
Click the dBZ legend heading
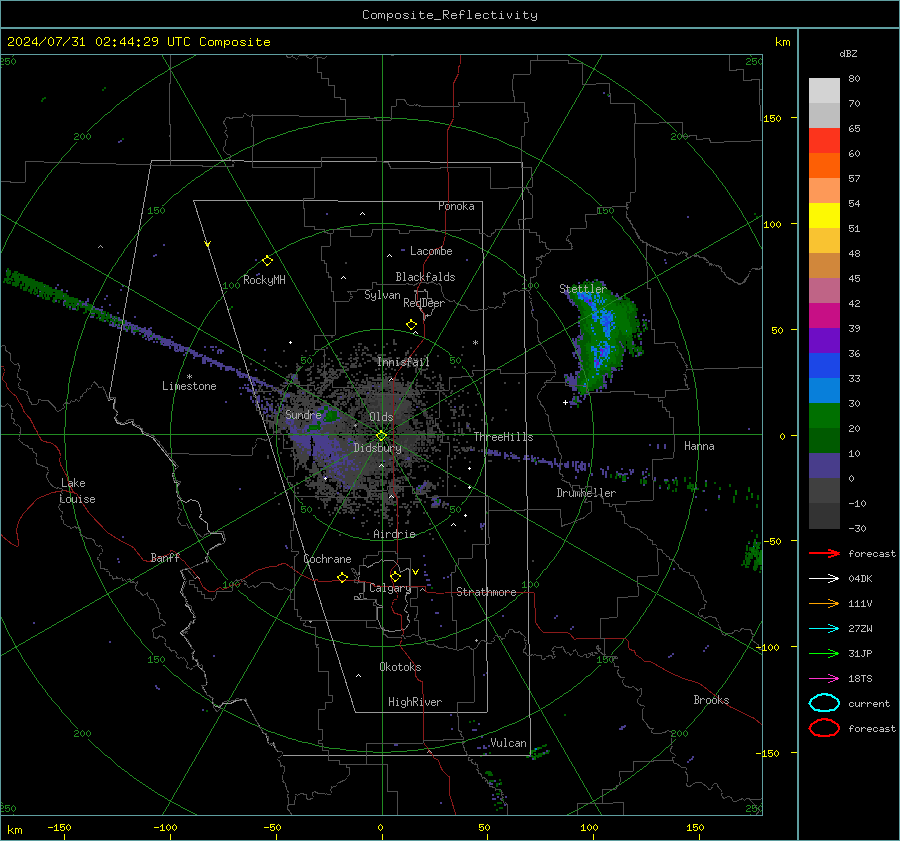[x=848, y=53]
